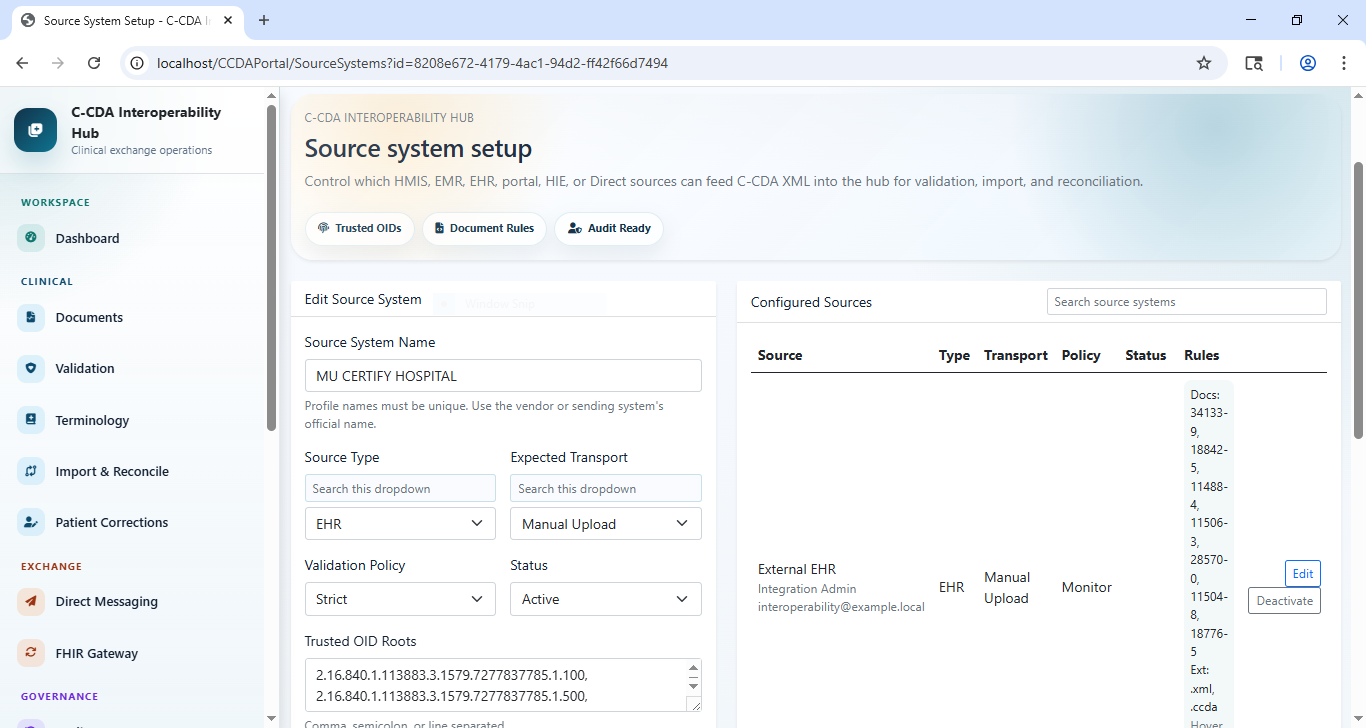Click the main page vertical scrollbar
1366x728 pixels.
click(x=1358, y=300)
